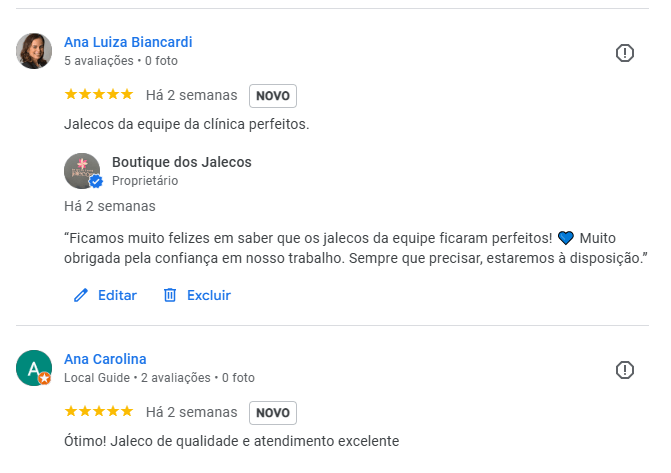The image size is (671, 473).
Task: Click the Local Guide badge on Ana Carolina's avatar
Action: (44, 379)
